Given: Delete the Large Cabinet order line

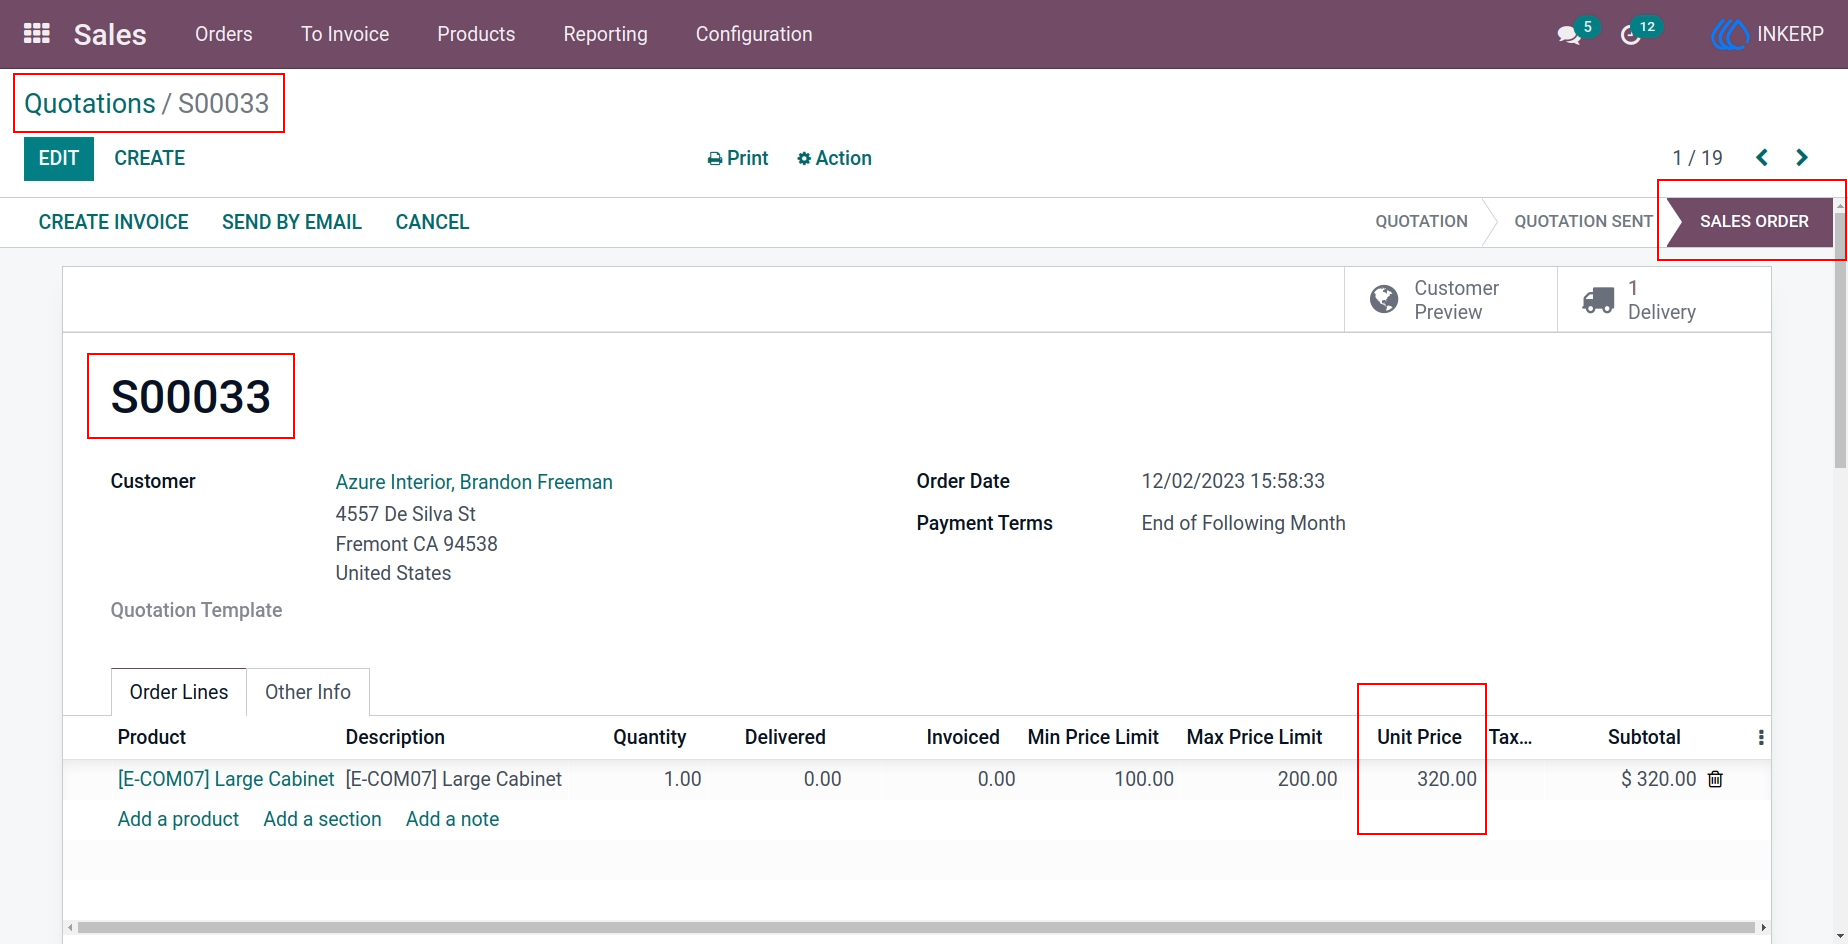Looking at the screenshot, I should 1716,779.
